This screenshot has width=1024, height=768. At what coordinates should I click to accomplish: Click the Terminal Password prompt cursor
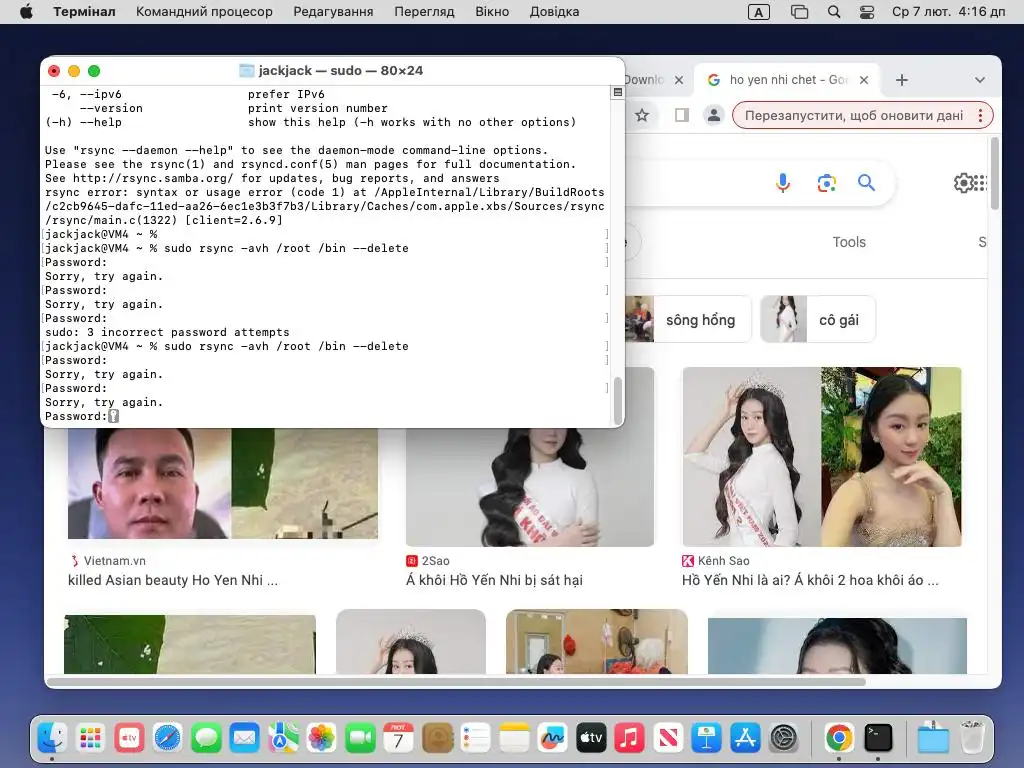[x=114, y=416]
